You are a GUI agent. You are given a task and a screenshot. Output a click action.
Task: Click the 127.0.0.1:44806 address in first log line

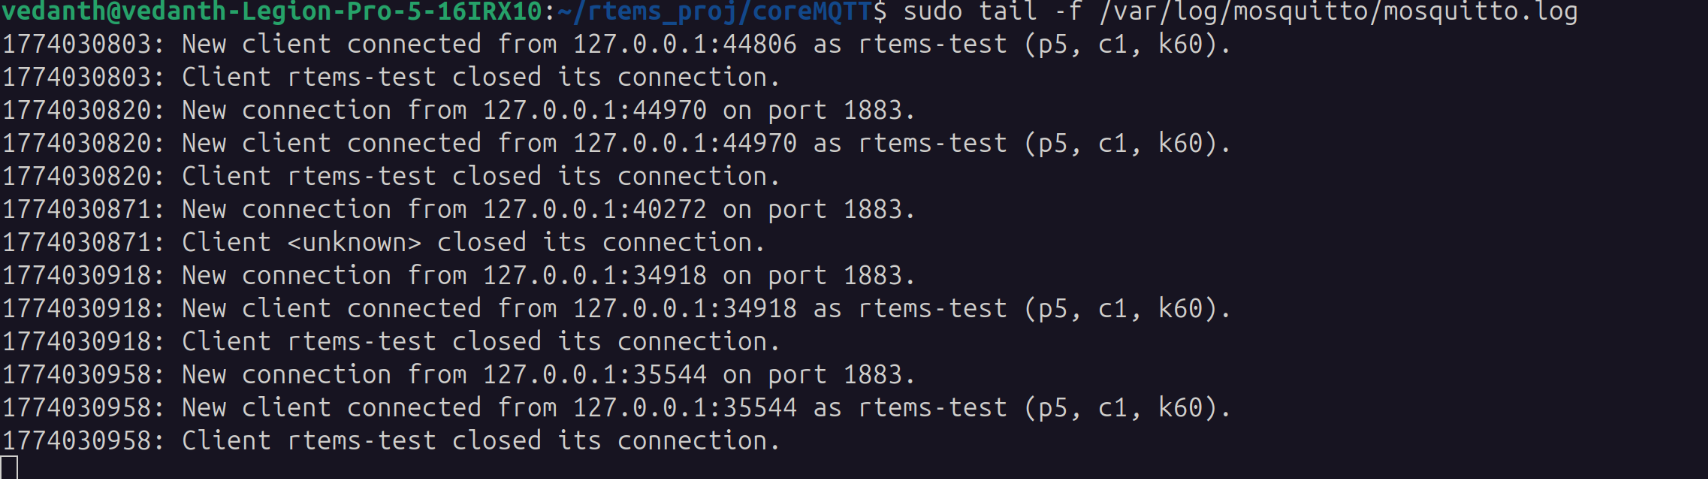click(x=685, y=45)
